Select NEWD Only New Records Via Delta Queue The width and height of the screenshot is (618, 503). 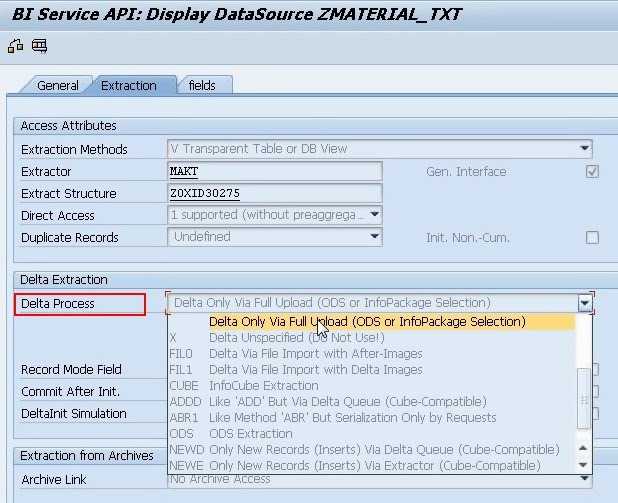coord(372,450)
